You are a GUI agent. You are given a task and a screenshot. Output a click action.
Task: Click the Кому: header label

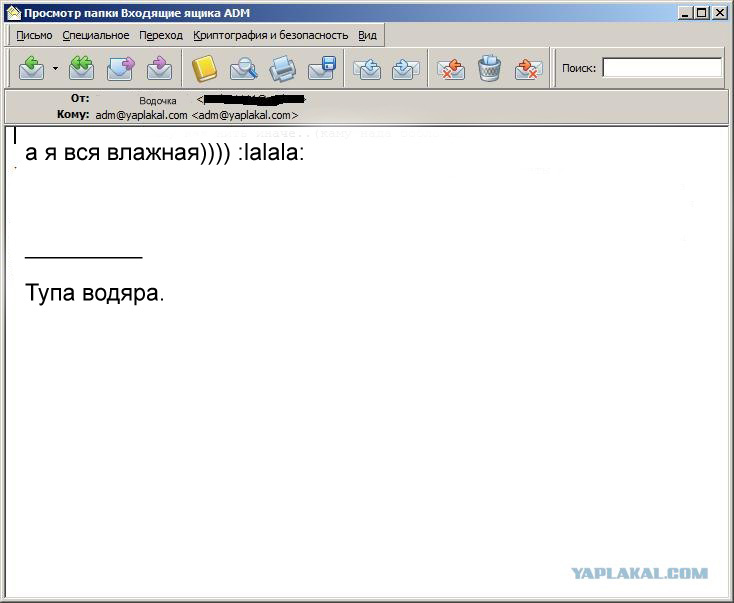point(73,114)
